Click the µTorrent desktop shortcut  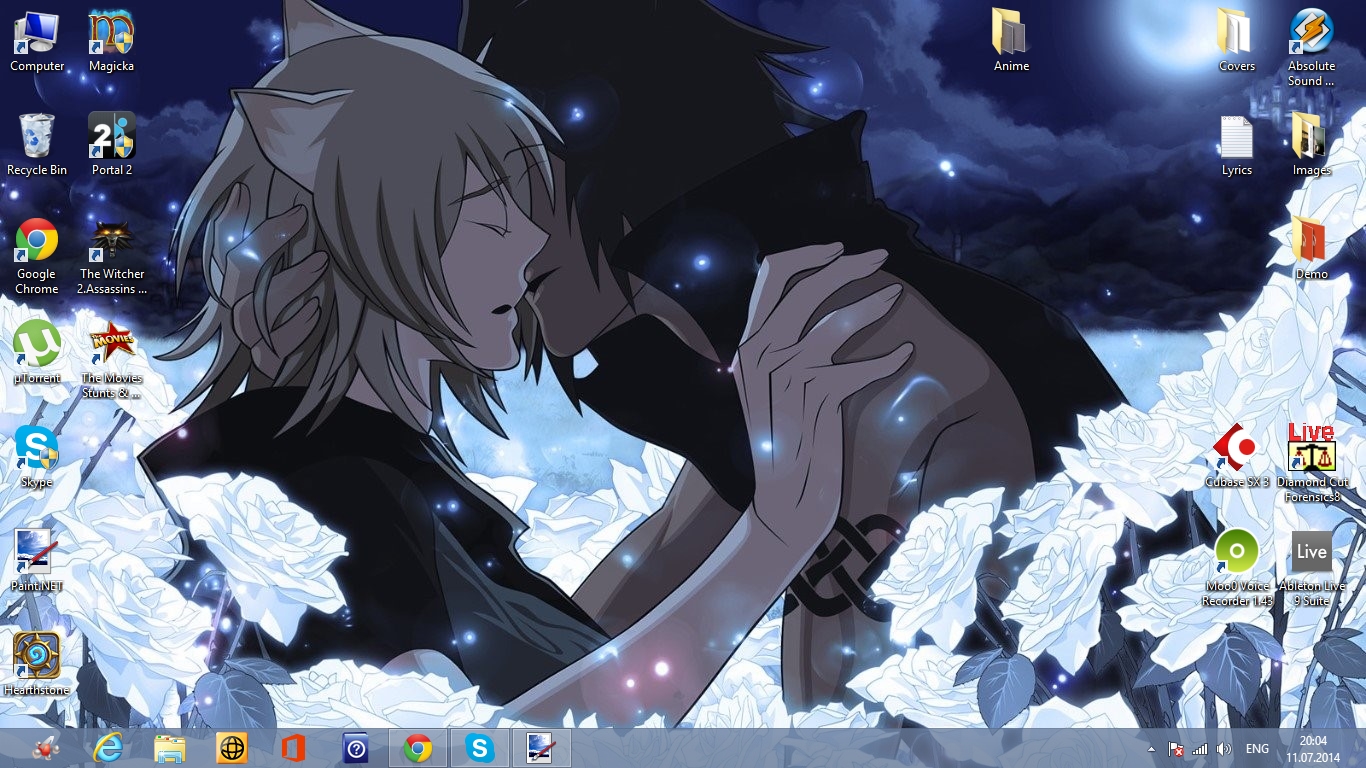tap(37, 353)
